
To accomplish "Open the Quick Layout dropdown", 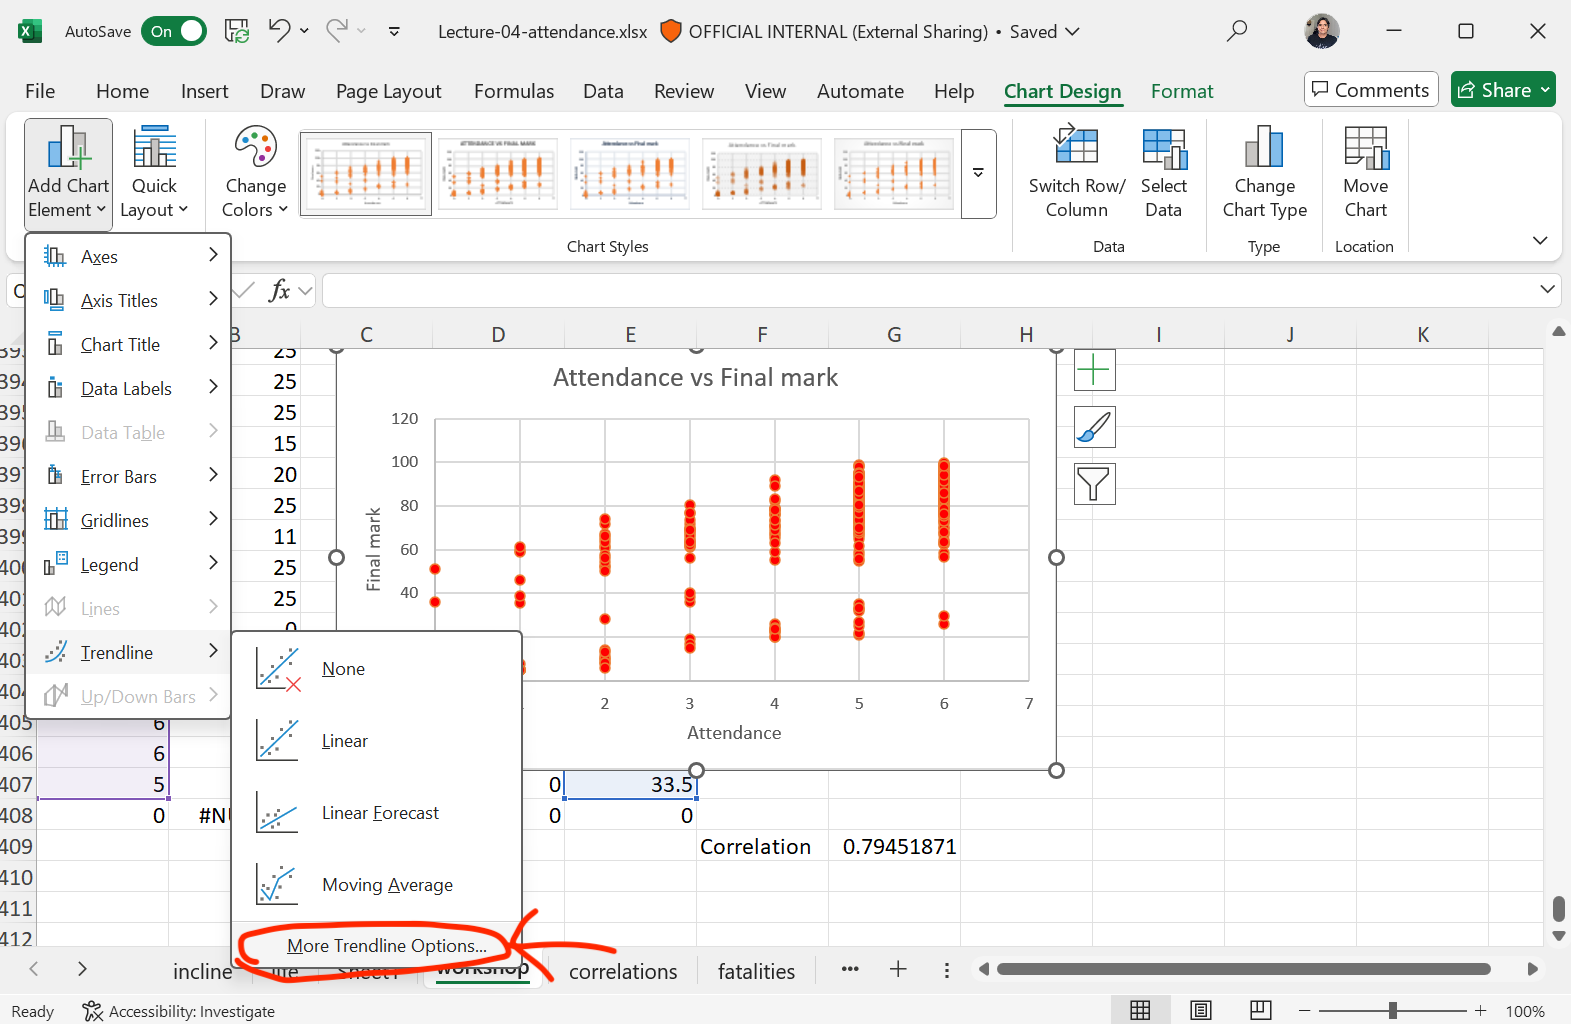I will coord(154,172).
